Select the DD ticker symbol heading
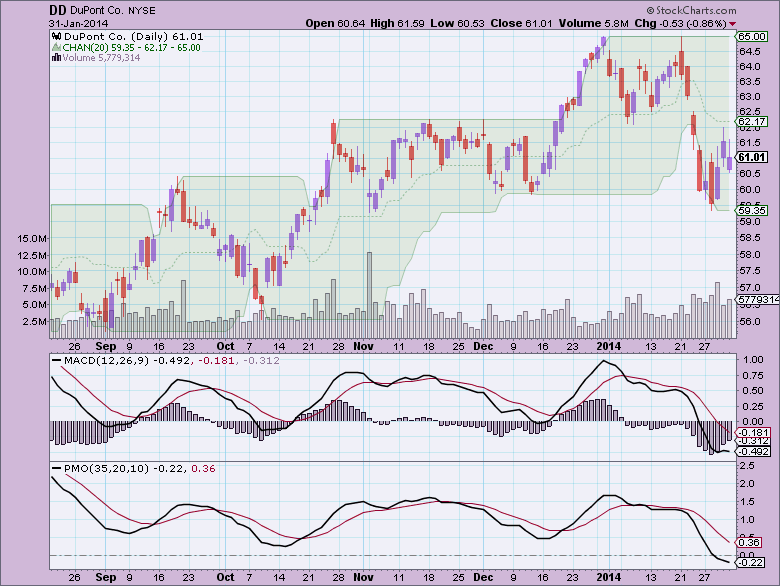This screenshot has width=780, height=586. tap(58, 10)
